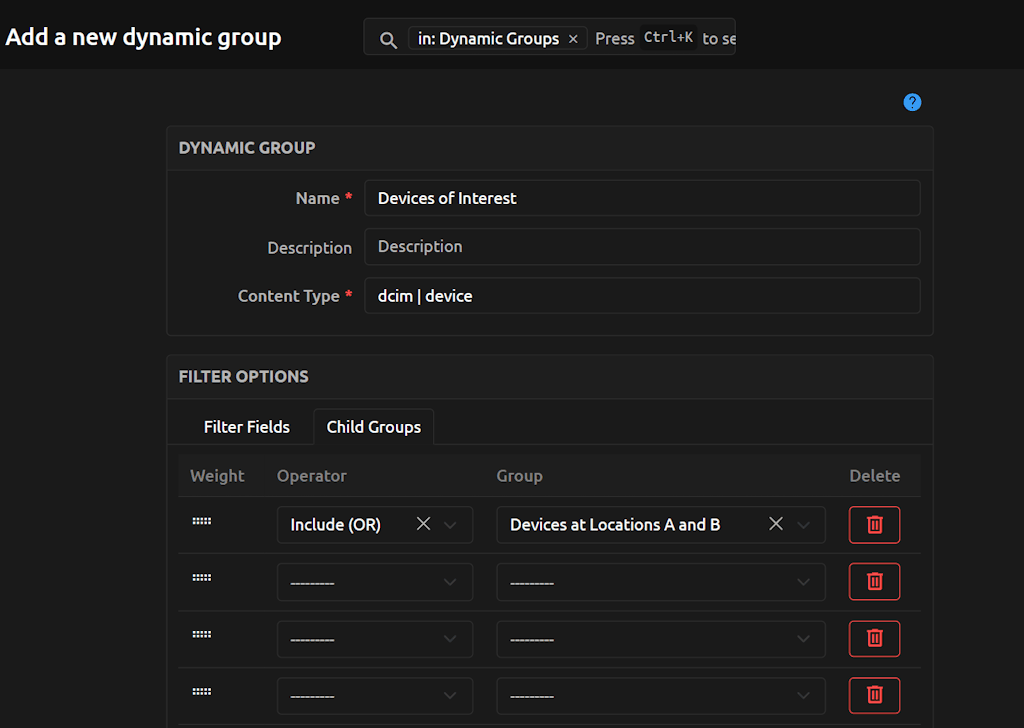Select the Child Groups tab
The image size is (1024, 728).
(x=373, y=426)
